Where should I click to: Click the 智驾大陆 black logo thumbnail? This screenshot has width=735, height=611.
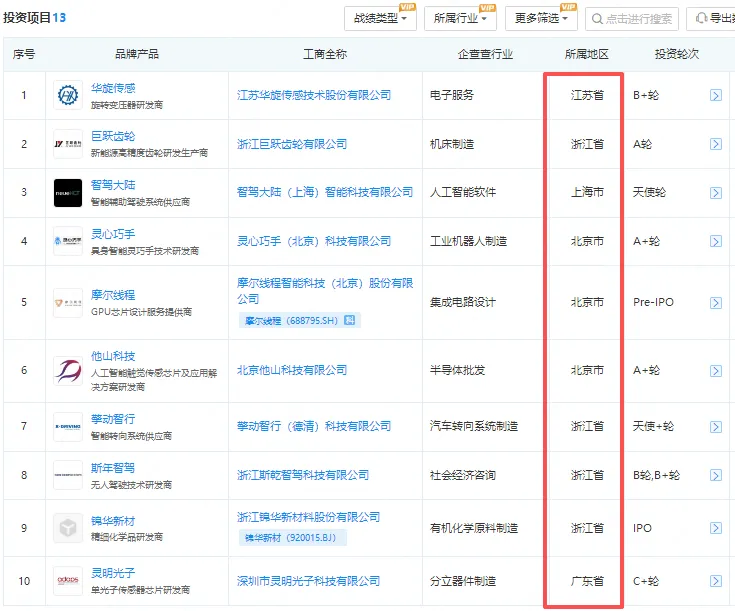click(x=68, y=192)
